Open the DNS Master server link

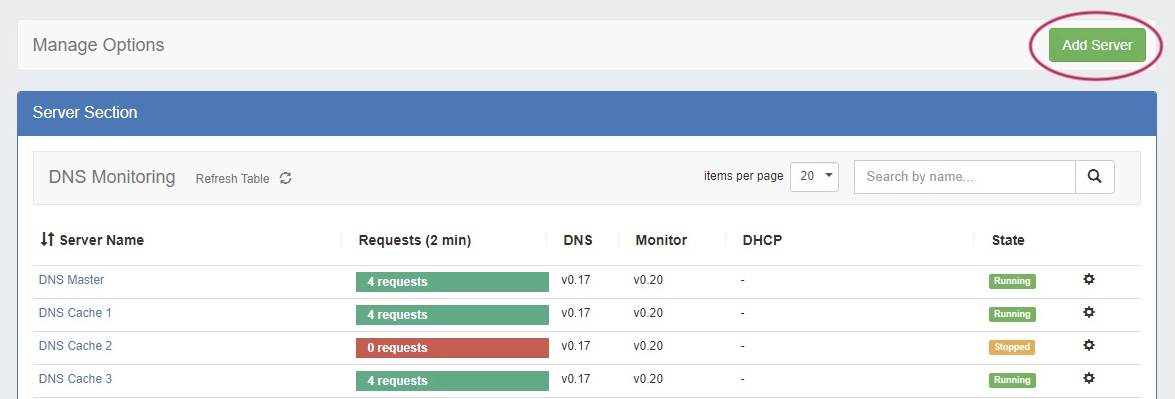point(71,280)
